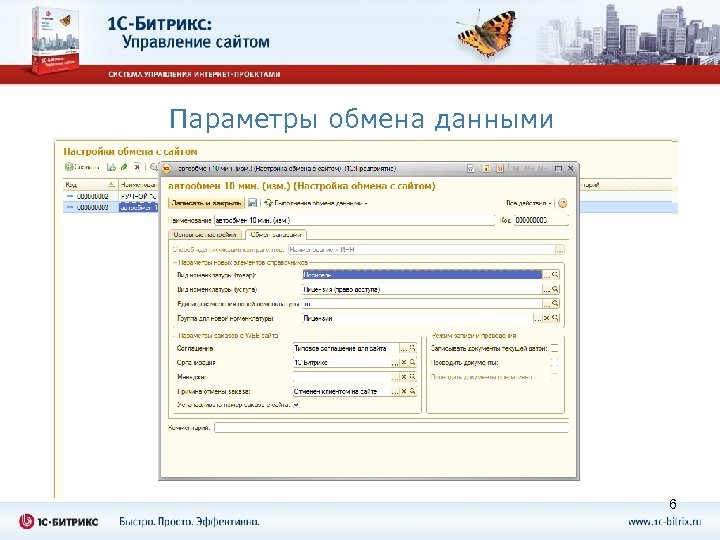Viewport: 720px width, 540px height.
Task: Click into the Наименование text field
Action: pos(354,220)
